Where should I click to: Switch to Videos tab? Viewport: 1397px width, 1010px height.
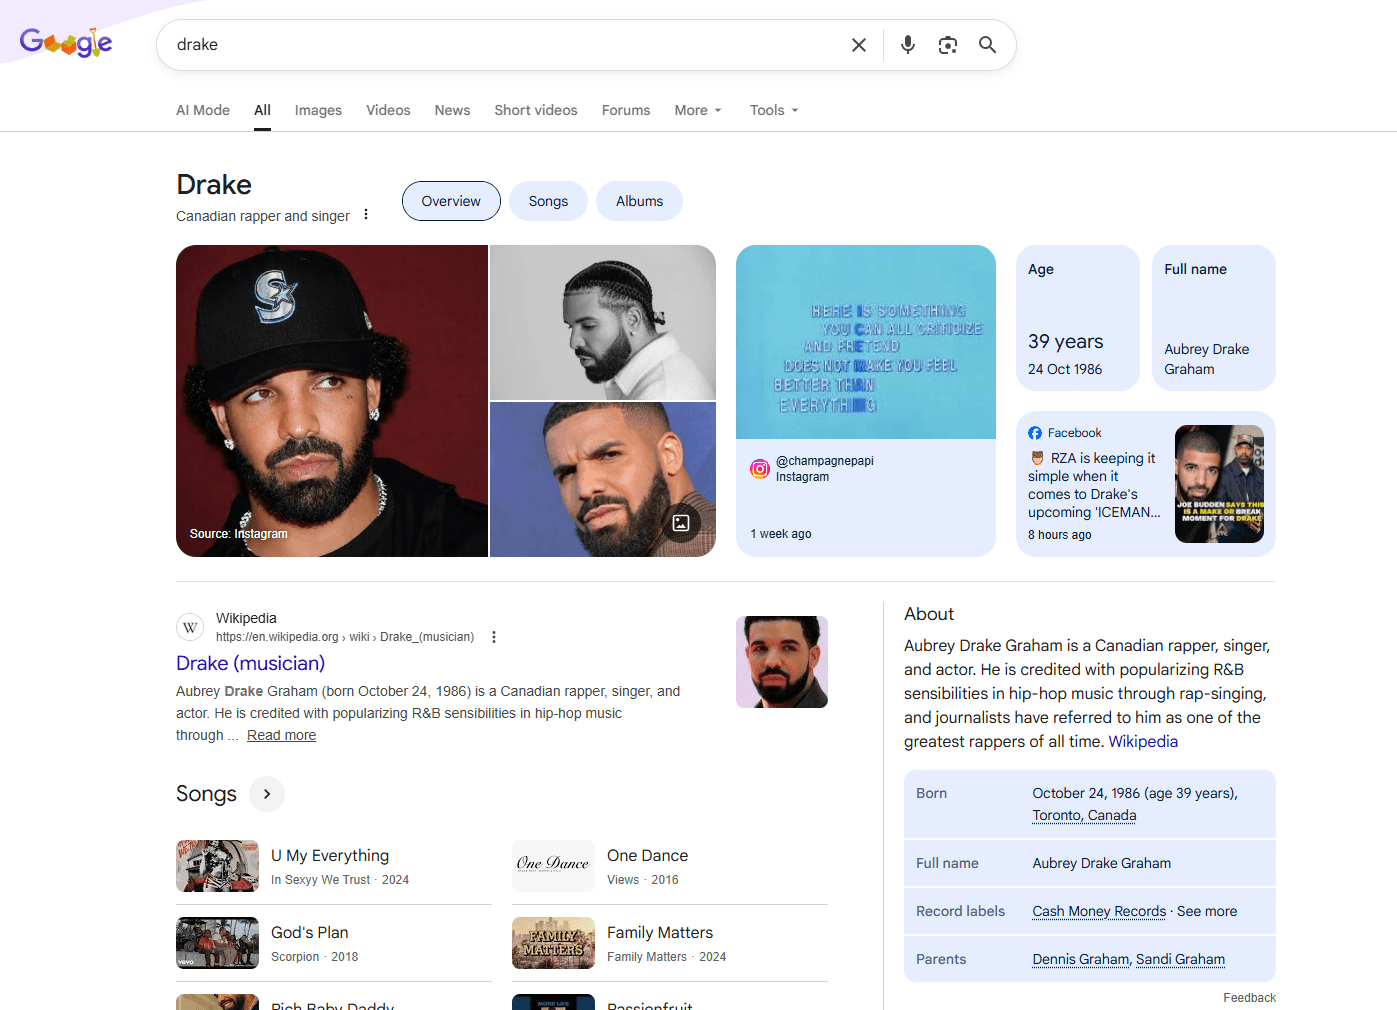388,110
